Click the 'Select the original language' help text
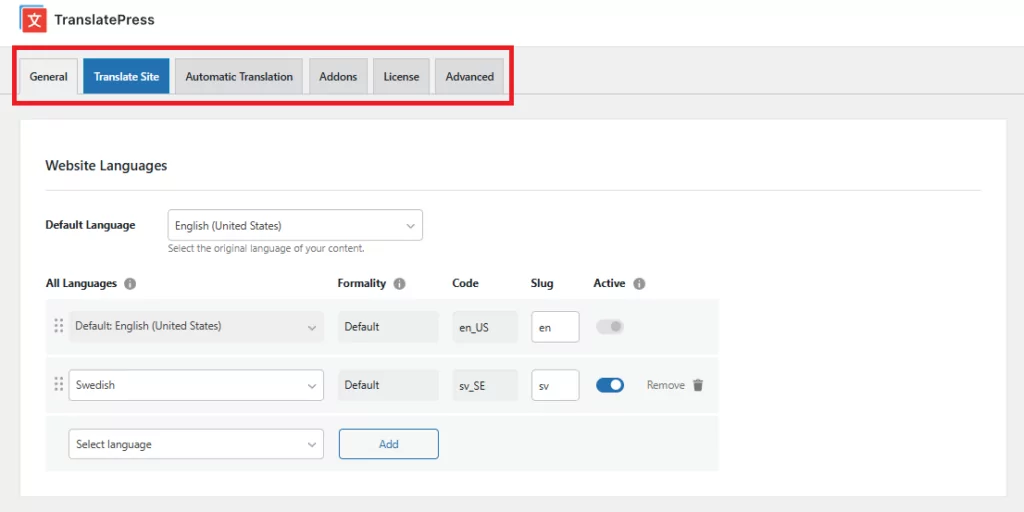 (x=266, y=249)
